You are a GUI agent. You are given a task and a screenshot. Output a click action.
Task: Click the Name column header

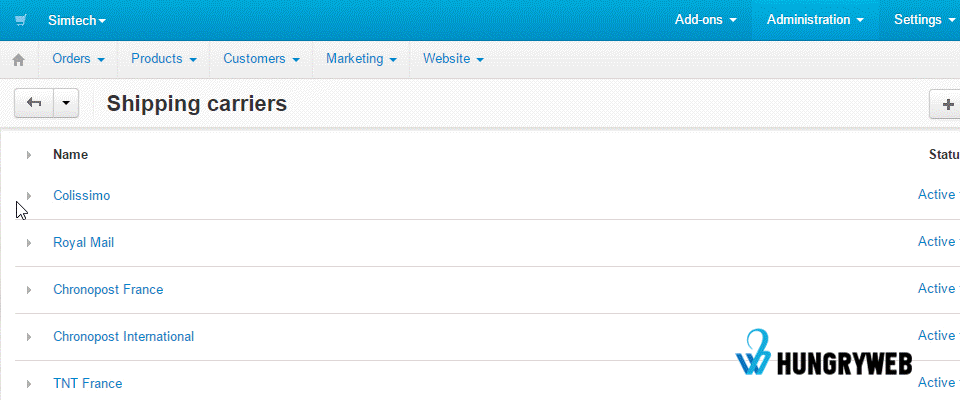[x=70, y=154]
